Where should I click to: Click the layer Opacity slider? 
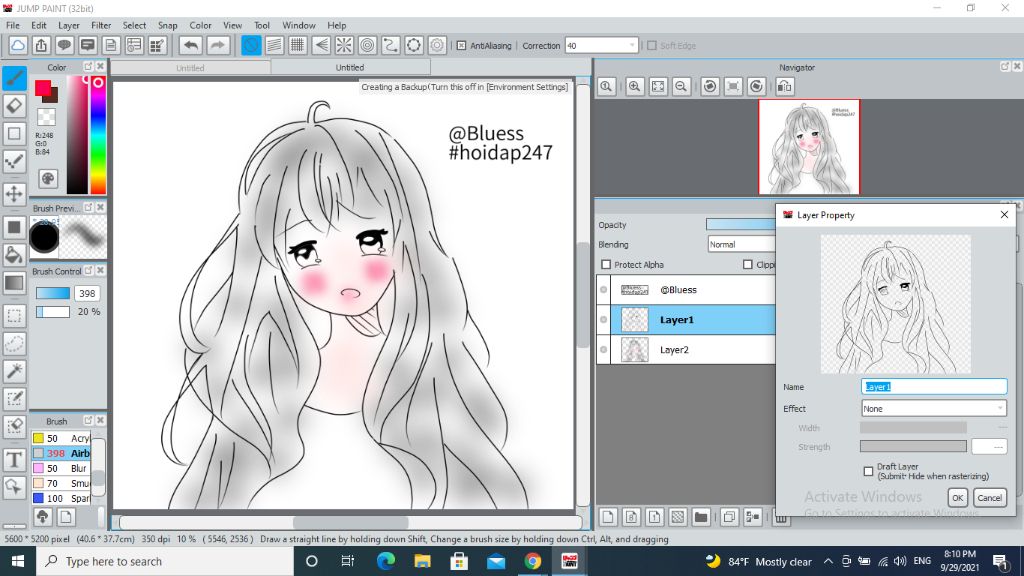pos(741,225)
